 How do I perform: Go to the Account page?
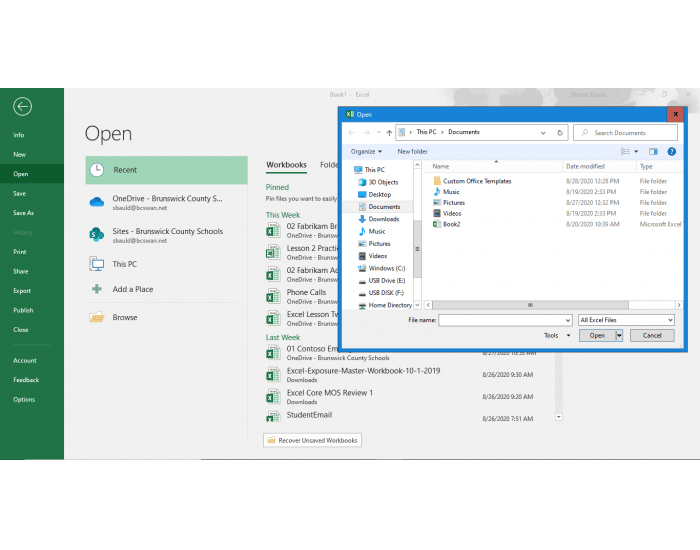tap(25, 360)
